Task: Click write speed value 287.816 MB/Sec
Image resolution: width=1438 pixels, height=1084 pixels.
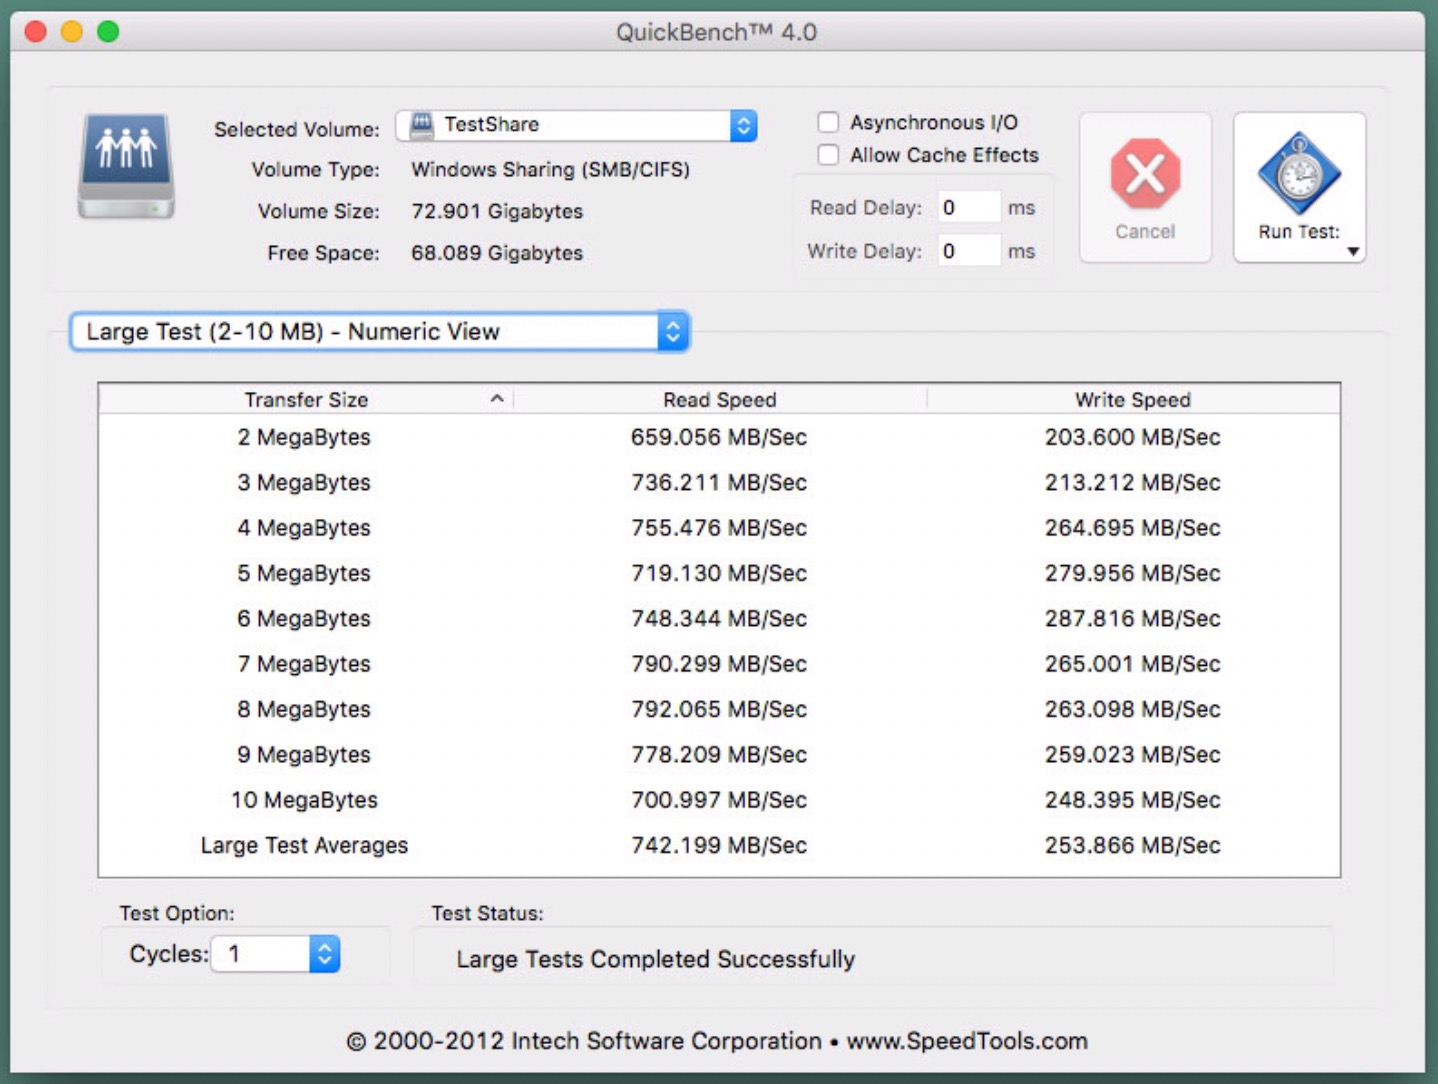Action: (x=1133, y=618)
